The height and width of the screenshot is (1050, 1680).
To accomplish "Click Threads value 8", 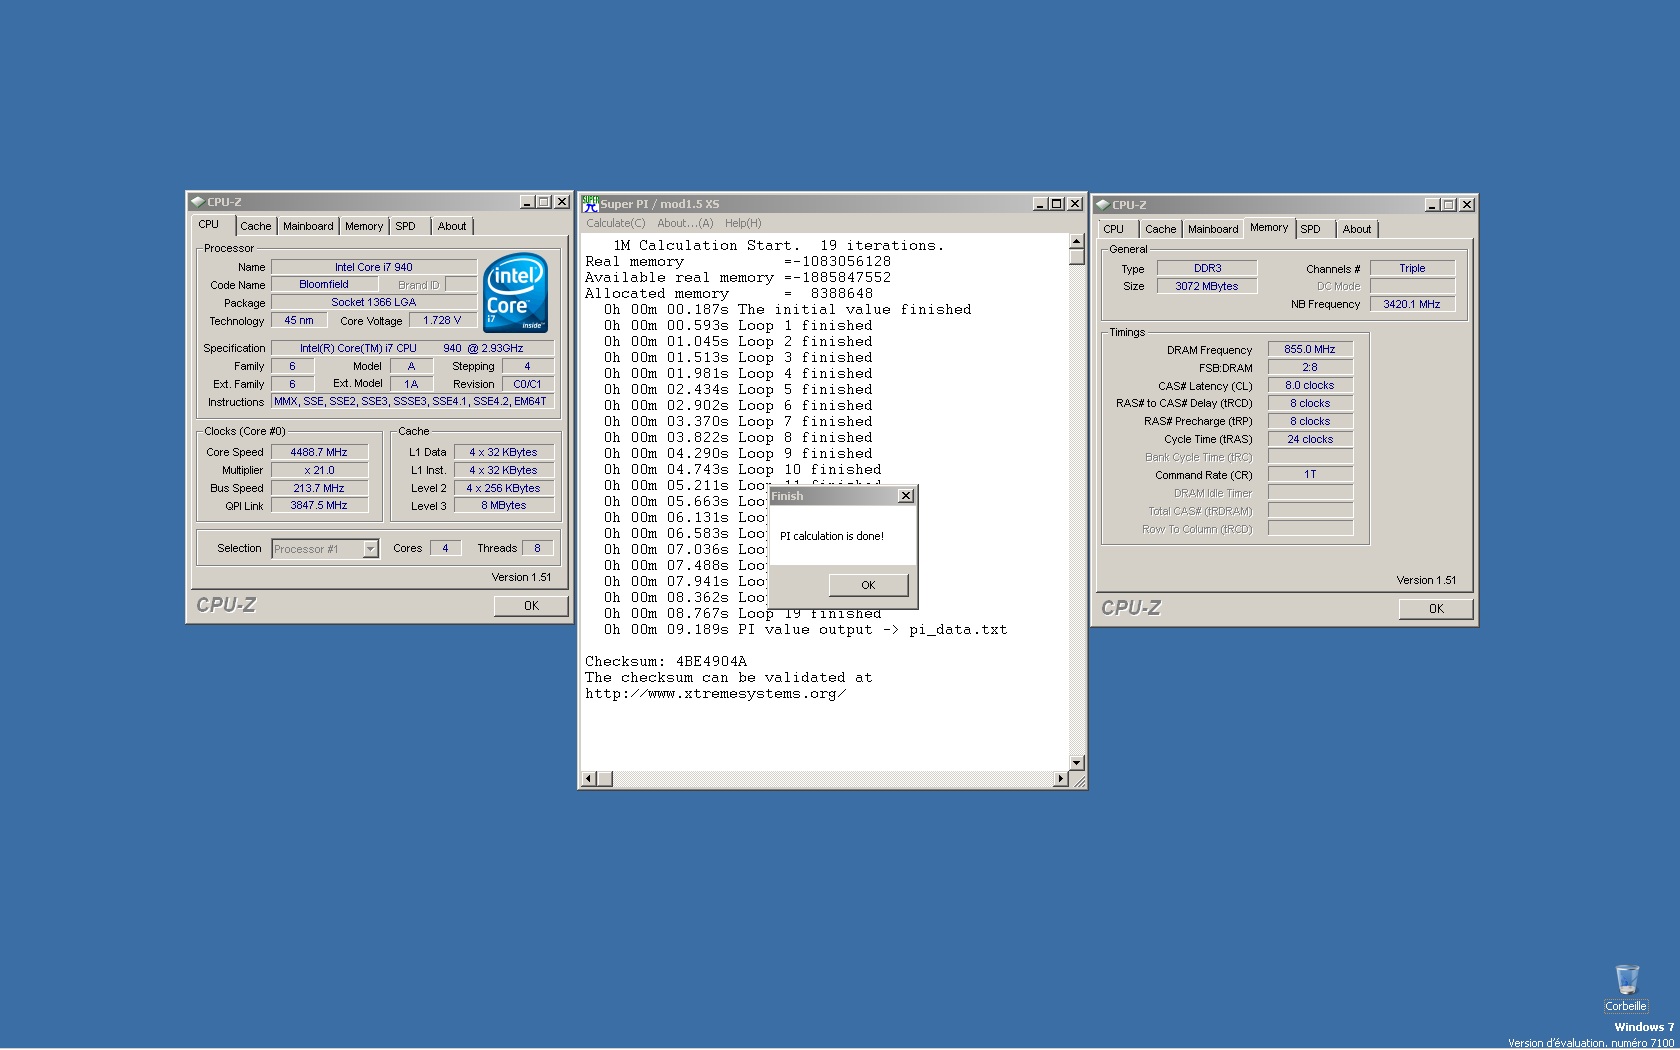I will (537, 548).
